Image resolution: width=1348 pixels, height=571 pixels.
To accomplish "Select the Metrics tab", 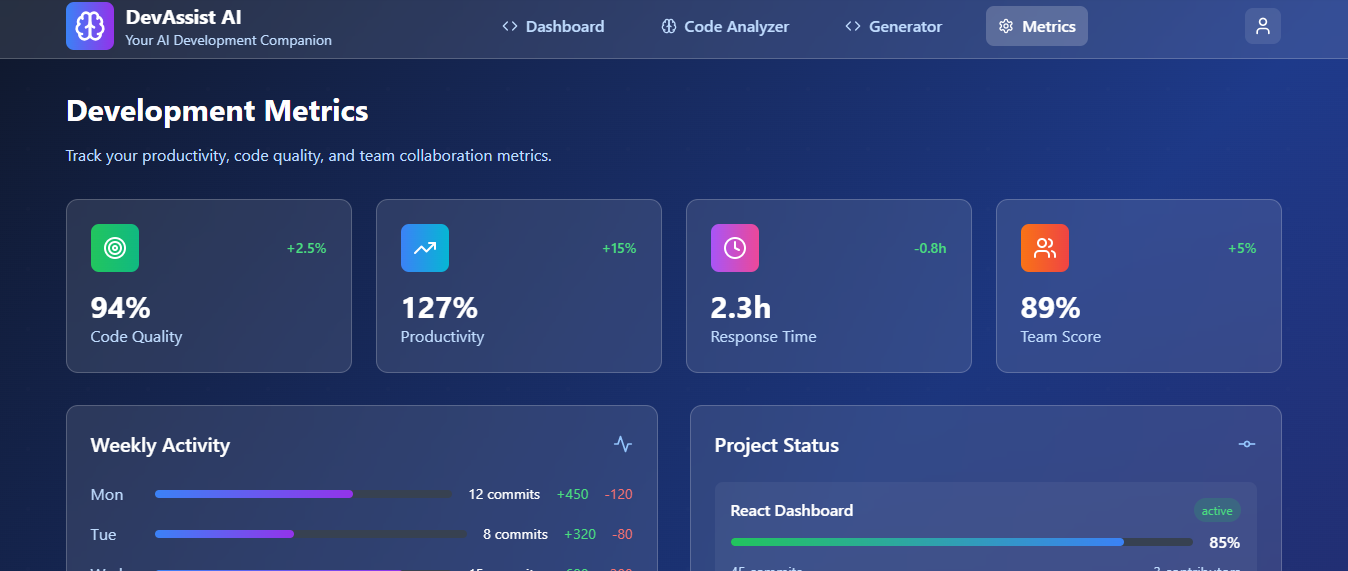I will 1037,27.
